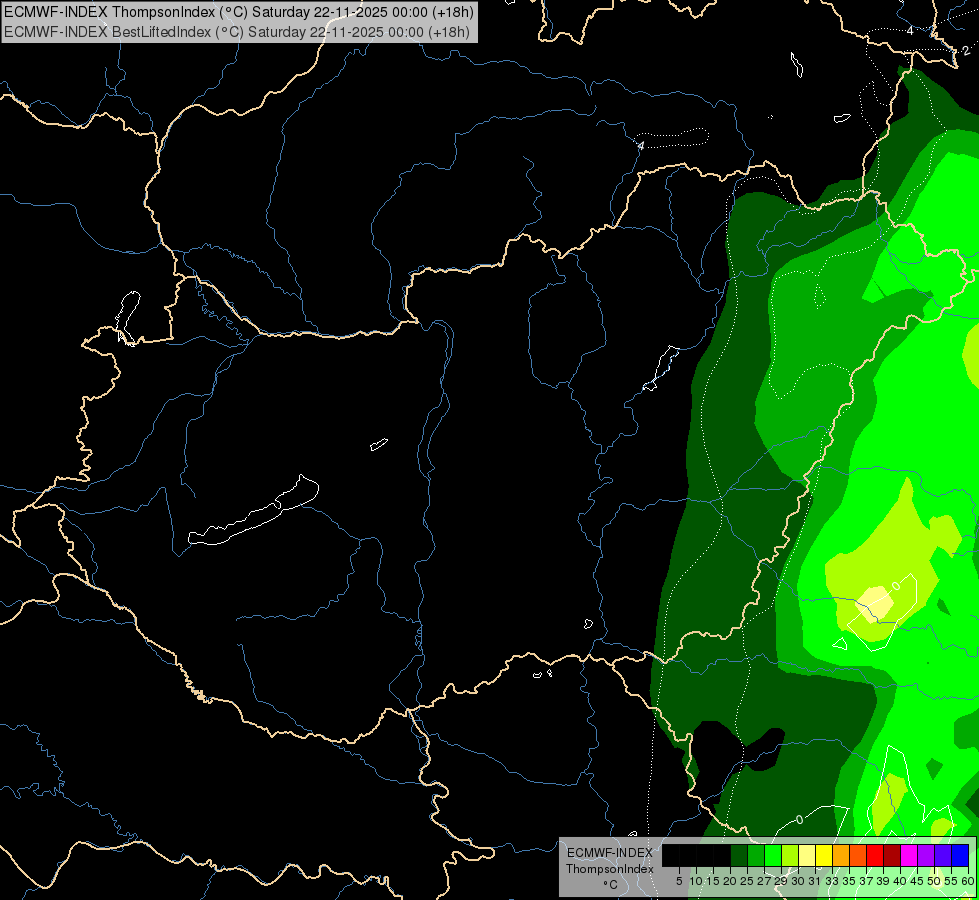Click the legend tick value 20
The image size is (979, 900).
[730, 881]
